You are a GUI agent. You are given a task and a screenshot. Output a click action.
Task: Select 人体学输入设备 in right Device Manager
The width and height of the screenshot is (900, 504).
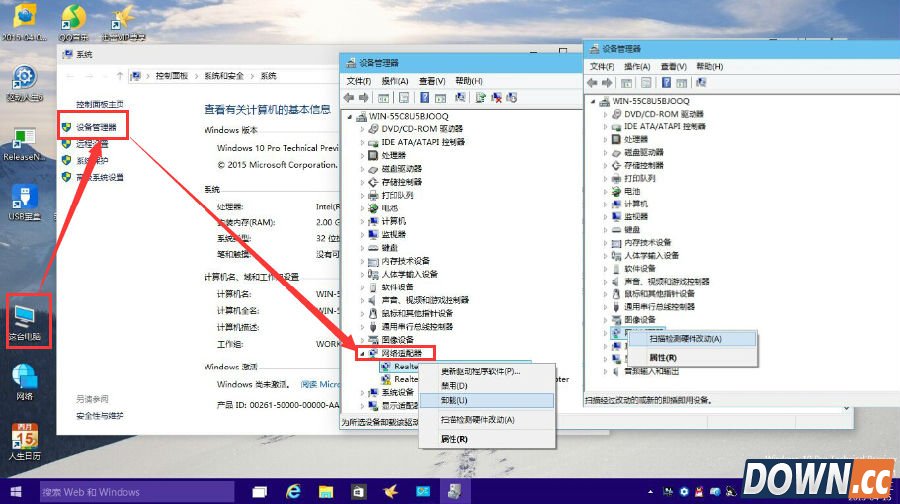[651, 255]
